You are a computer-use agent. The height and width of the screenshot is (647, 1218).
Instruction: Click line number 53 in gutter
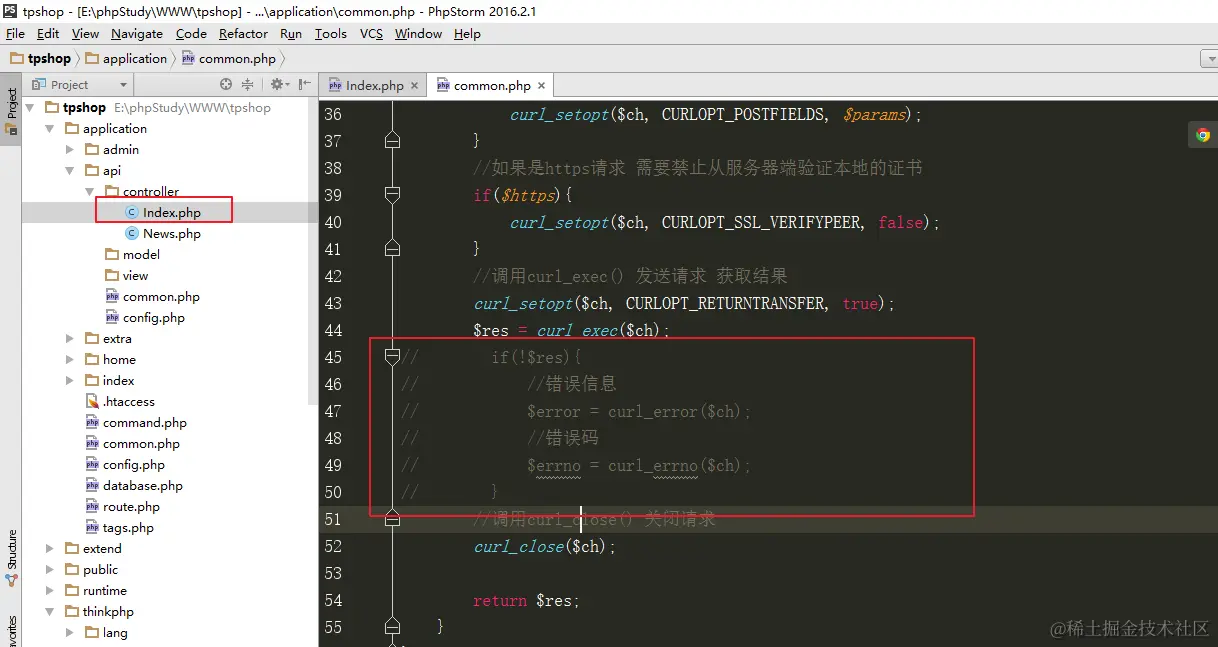click(x=333, y=573)
